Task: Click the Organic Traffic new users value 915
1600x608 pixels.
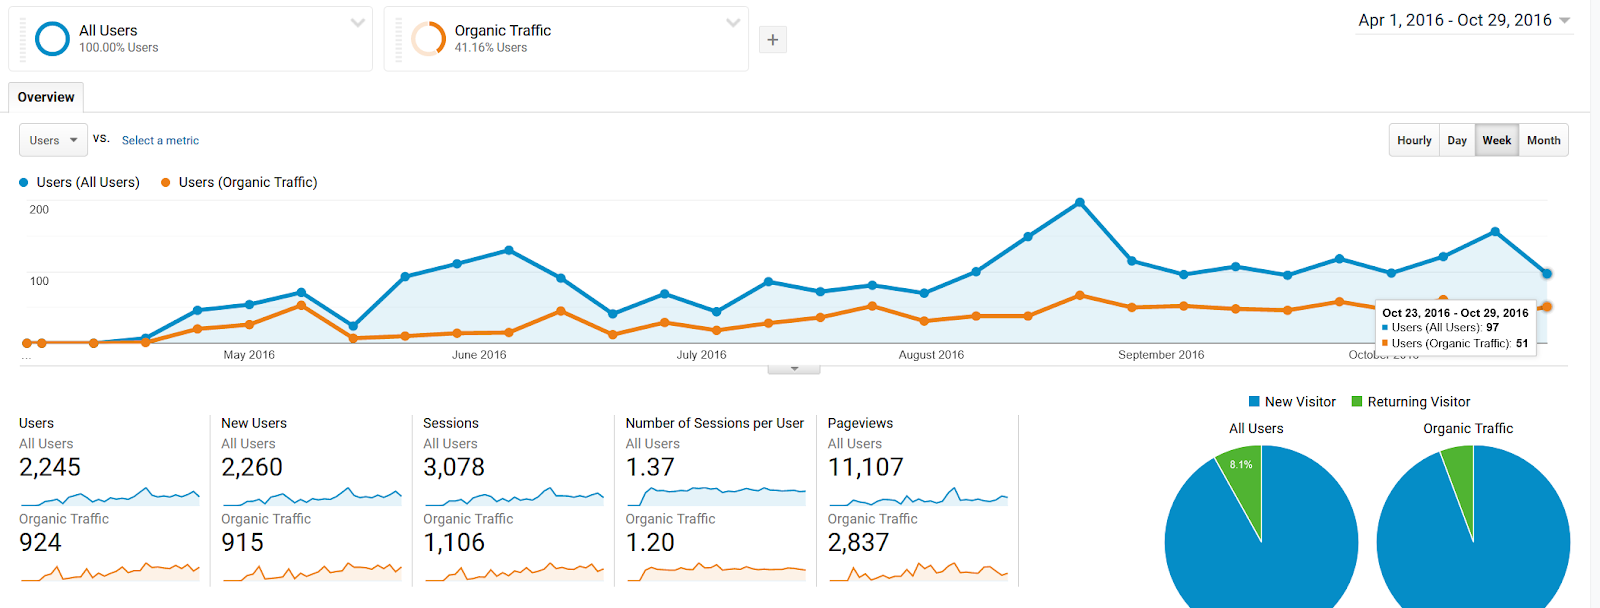Action: click(x=243, y=542)
